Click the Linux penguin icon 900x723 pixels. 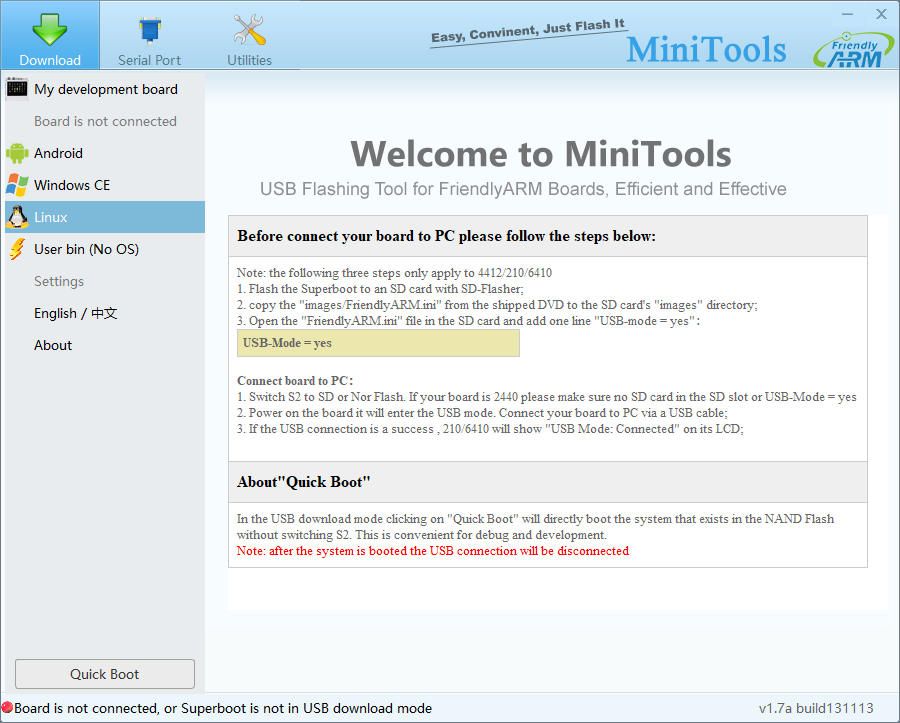[x=17, y=217]
